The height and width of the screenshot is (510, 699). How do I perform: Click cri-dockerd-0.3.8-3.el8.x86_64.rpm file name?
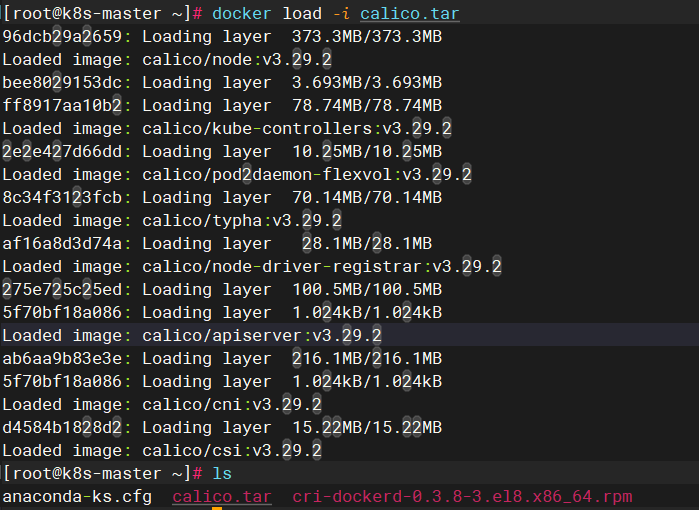pyautogui.click(x=462, y=497)
